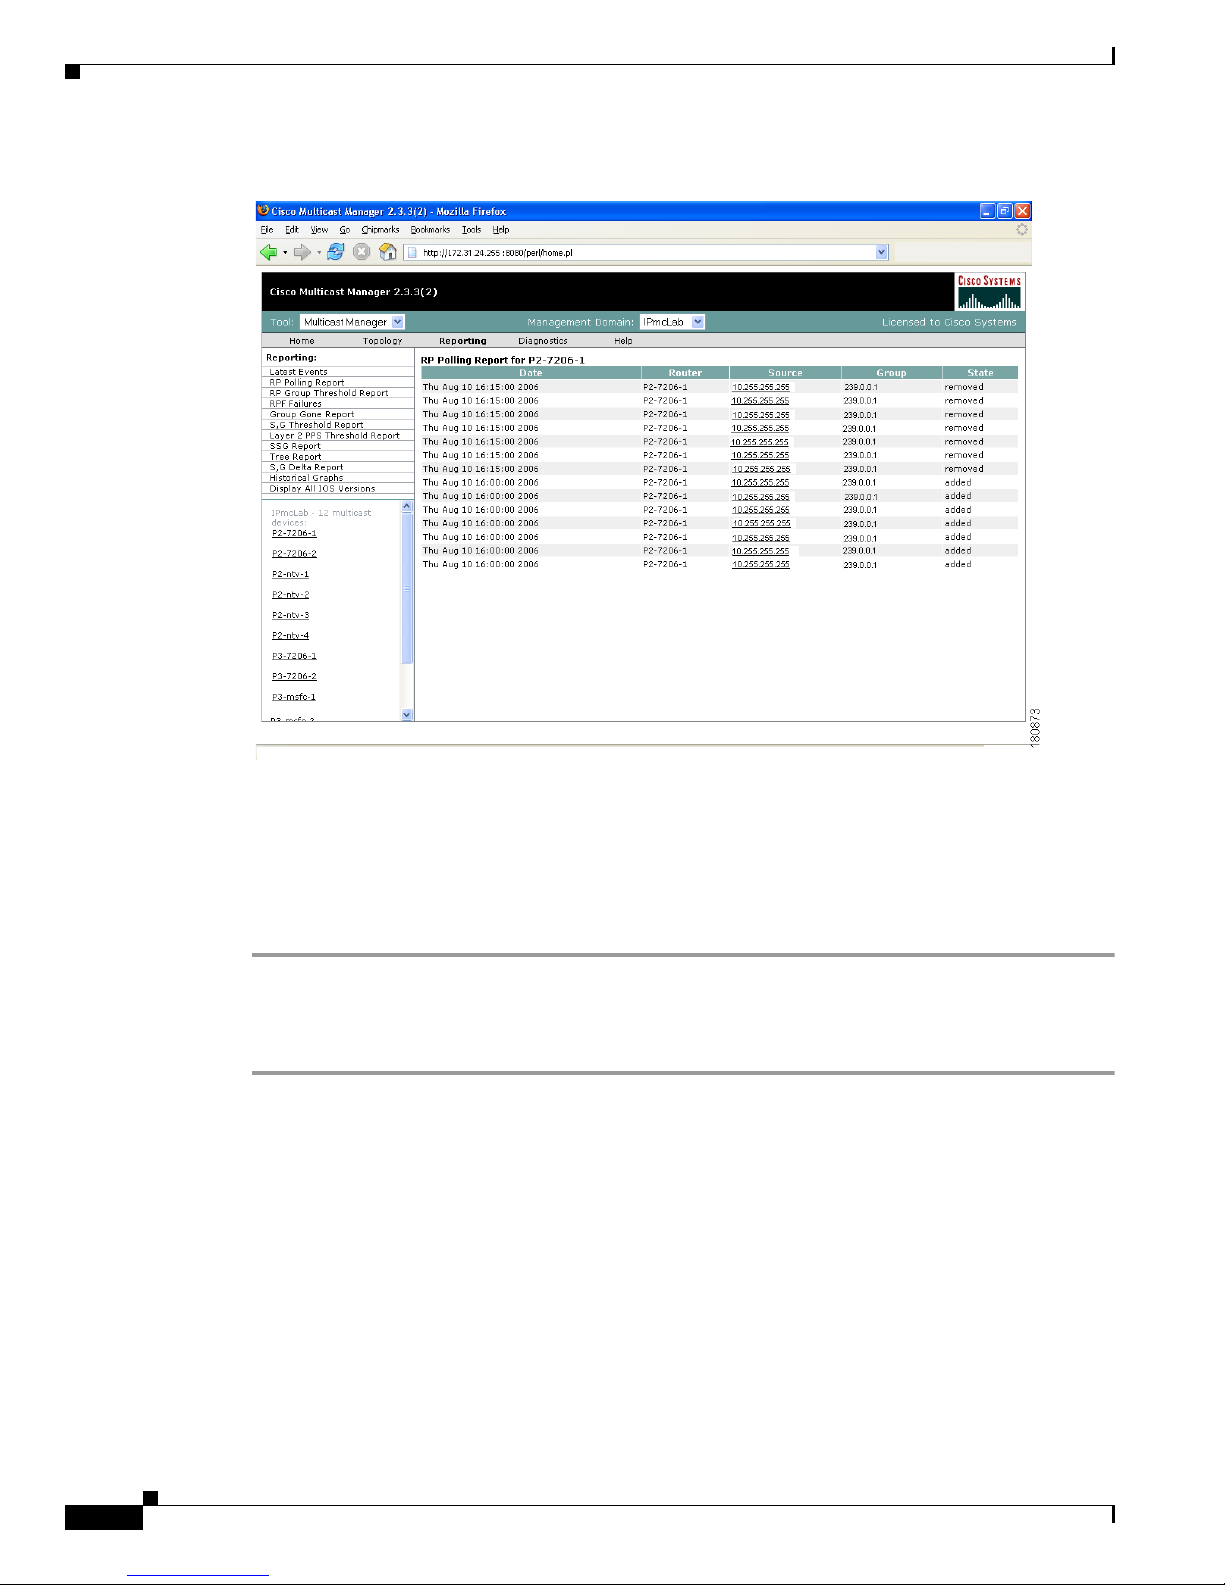Select device P3-msfc-1 in device list
Image resolution: width=1225 pixels, height=1585 pixels.
pos(294,697)
